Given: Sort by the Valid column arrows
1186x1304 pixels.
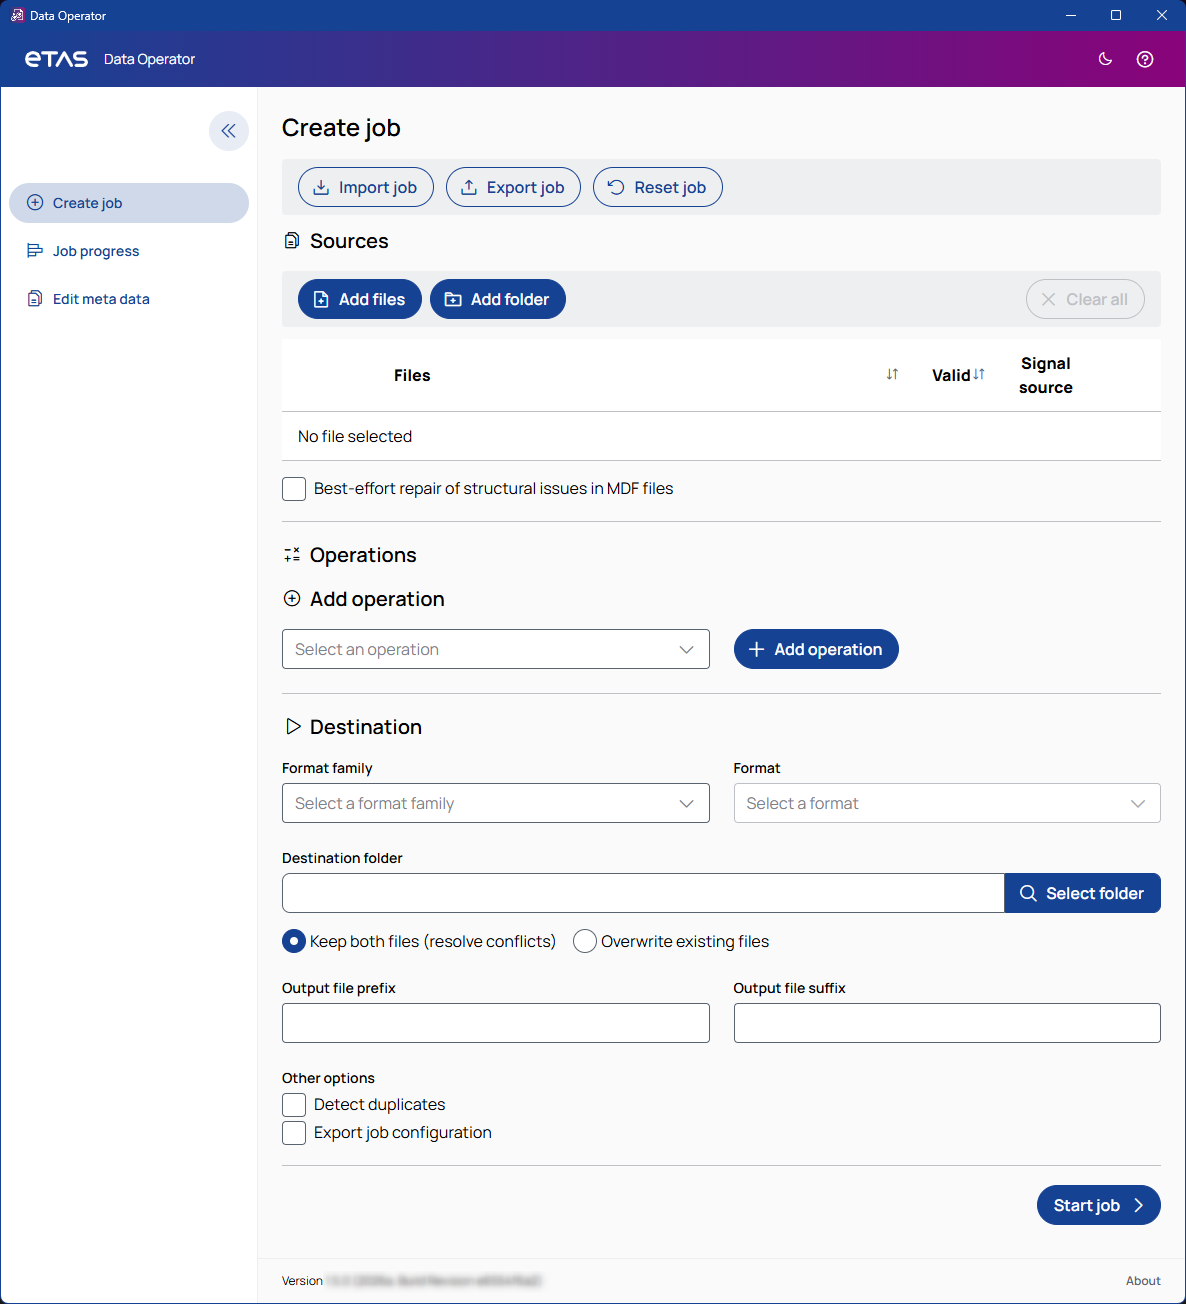Looking at the screenshot, I should [979, 374].
